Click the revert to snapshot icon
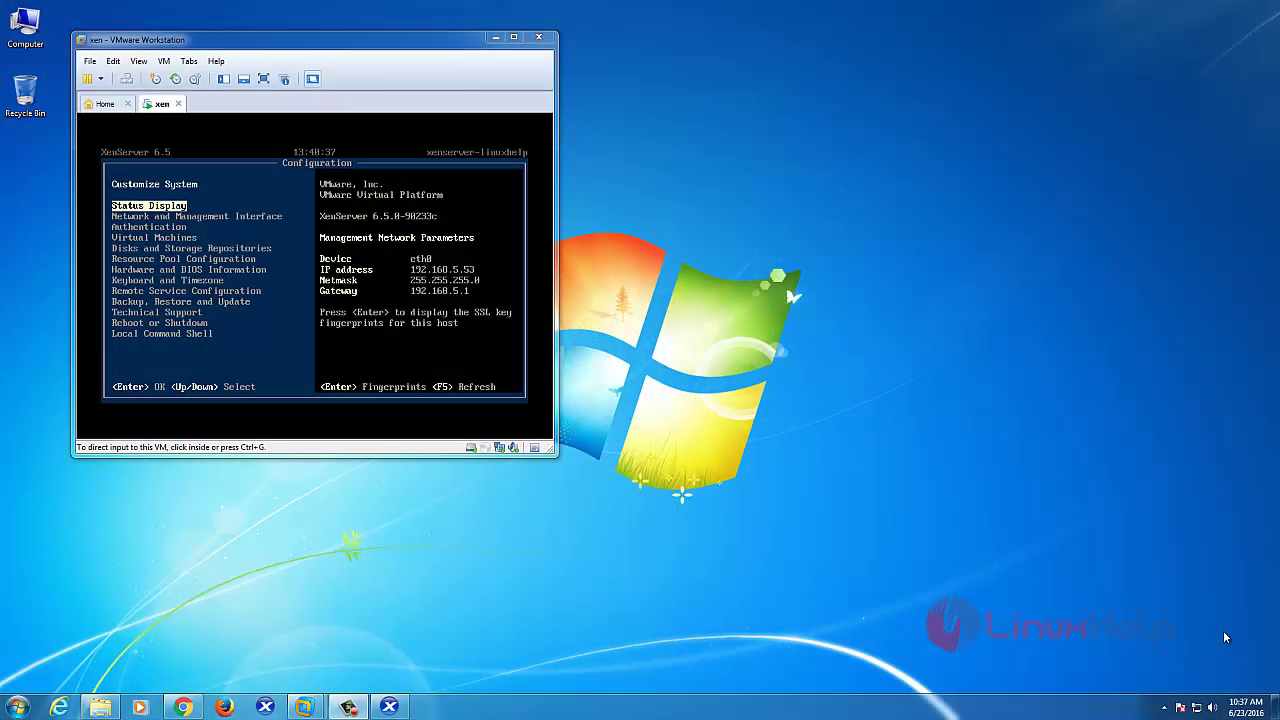 coord(175,79)
